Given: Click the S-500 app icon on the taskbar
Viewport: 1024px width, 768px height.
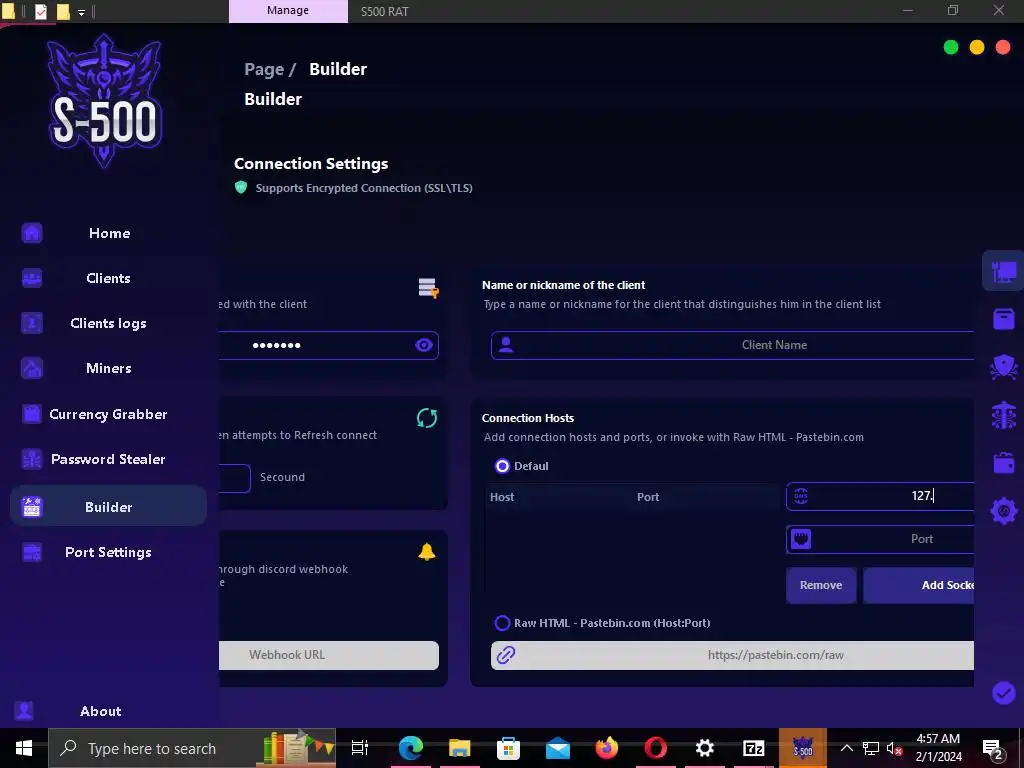Looking at the screenshot, I should pyautogui.click(x=803, y=748).
